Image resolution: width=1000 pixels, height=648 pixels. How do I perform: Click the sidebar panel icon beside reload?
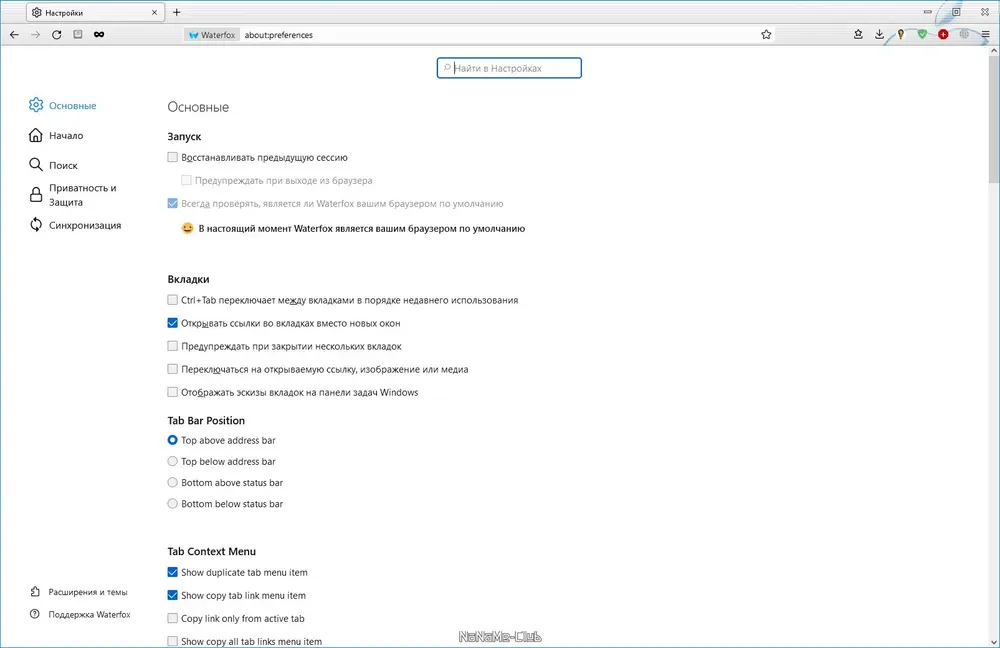(x=78, y=34)
